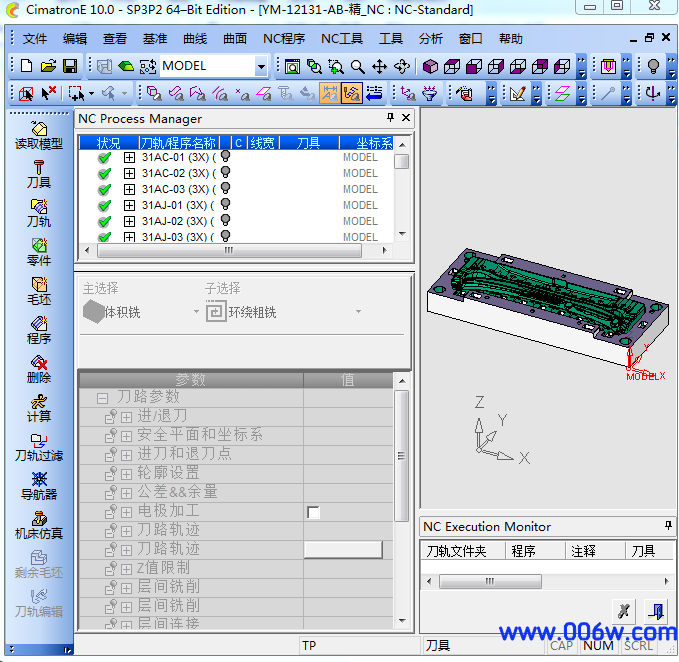Screen dimensions: 679x662
Task: Click the 零件 (part) sidebar icon
Action: tap(39, 252)
